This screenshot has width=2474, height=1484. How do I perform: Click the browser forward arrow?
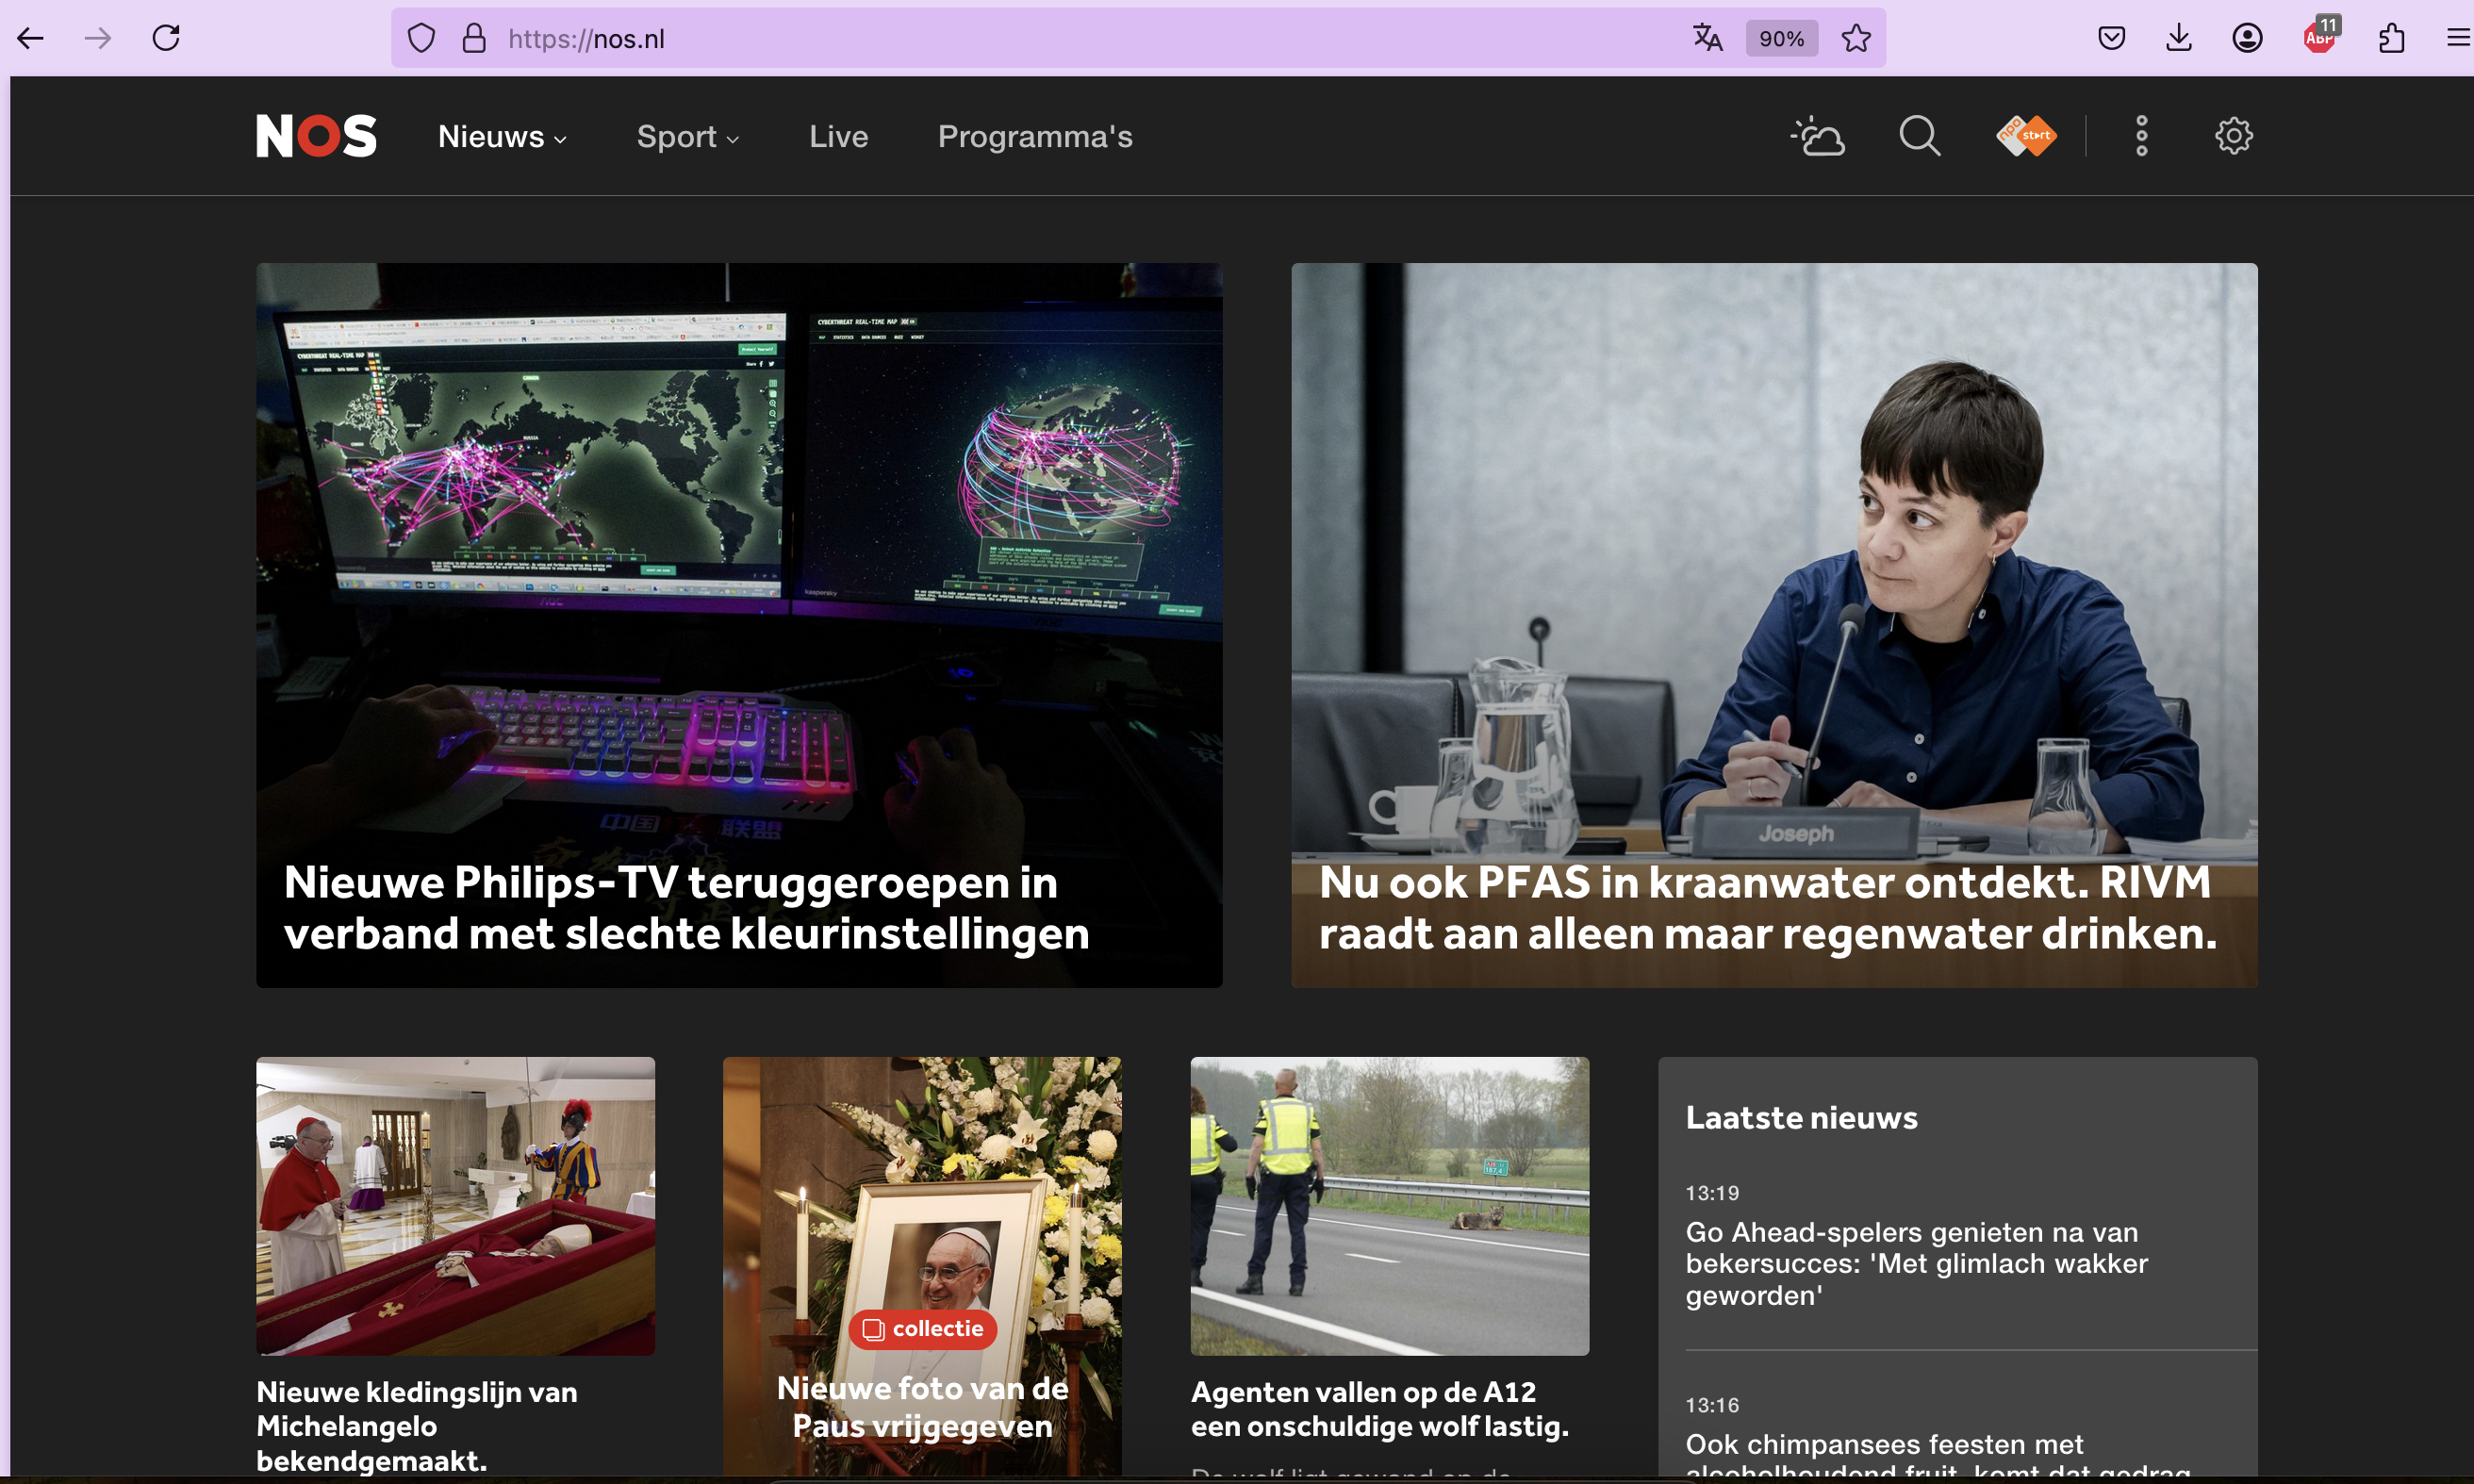point(98,38)
